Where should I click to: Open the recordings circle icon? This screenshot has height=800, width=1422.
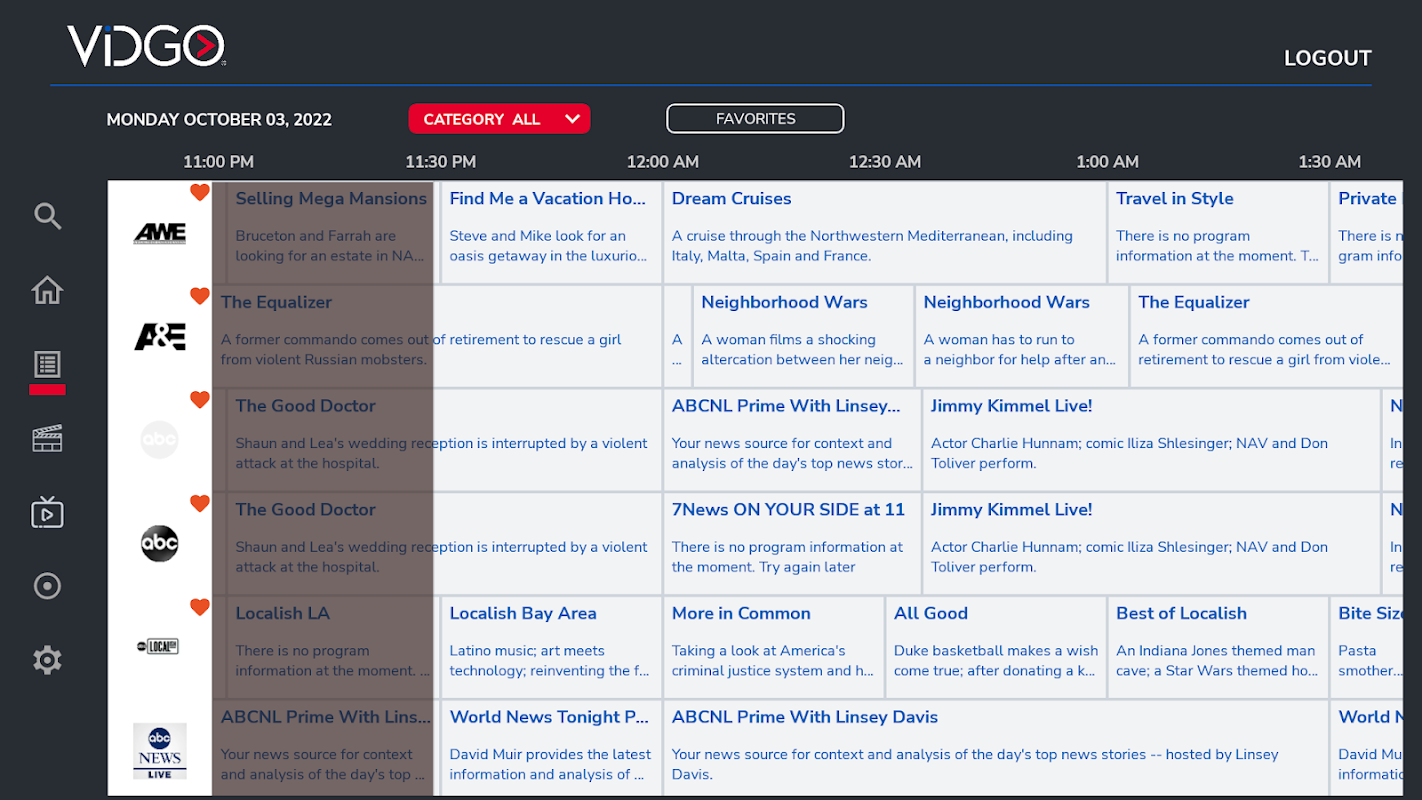point(47,586)
